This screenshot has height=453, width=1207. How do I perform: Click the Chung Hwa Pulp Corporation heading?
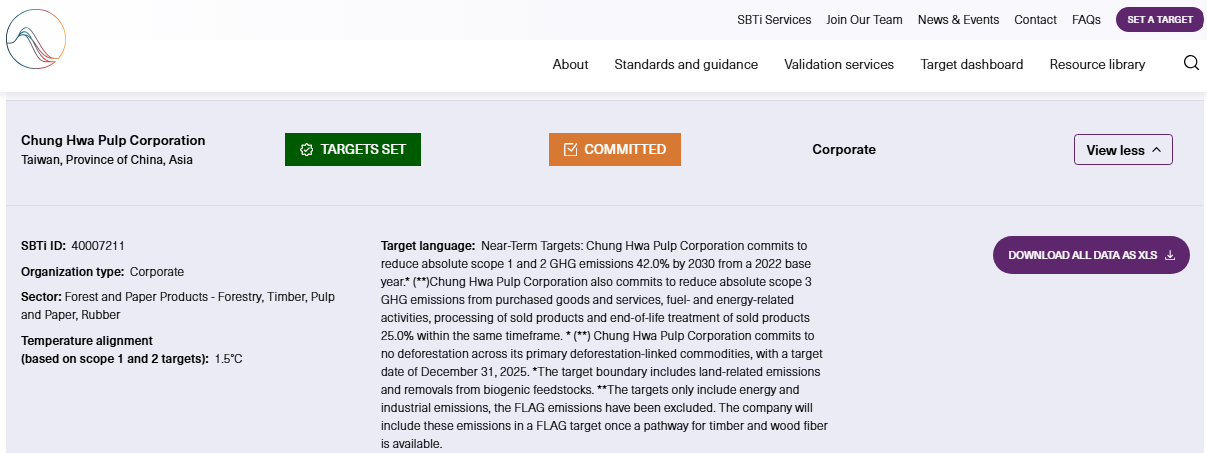pos(113,141)
